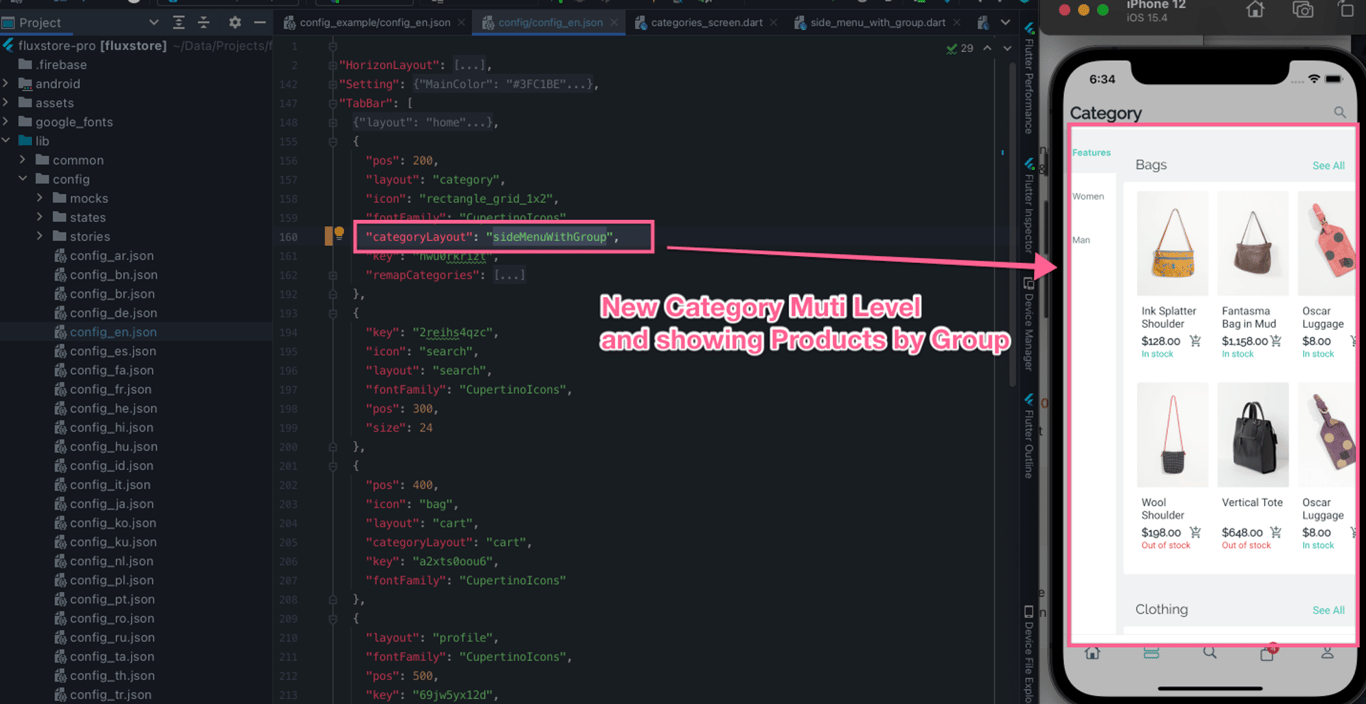The width and height of the screenshot is (1366, 704).
Task: Open the Fantasma Bag in Mud product
Action: coord(1252,243)
